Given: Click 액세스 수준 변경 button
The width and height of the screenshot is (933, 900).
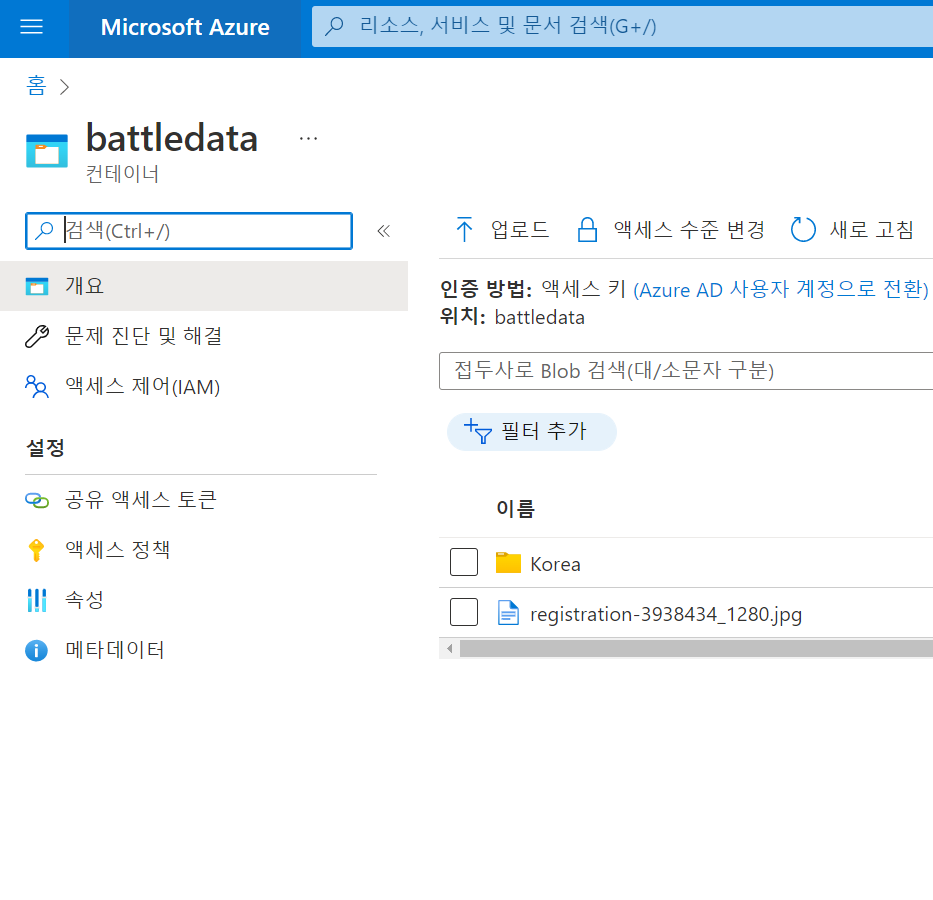Looking at the screenshot, I should pos(671,230).
